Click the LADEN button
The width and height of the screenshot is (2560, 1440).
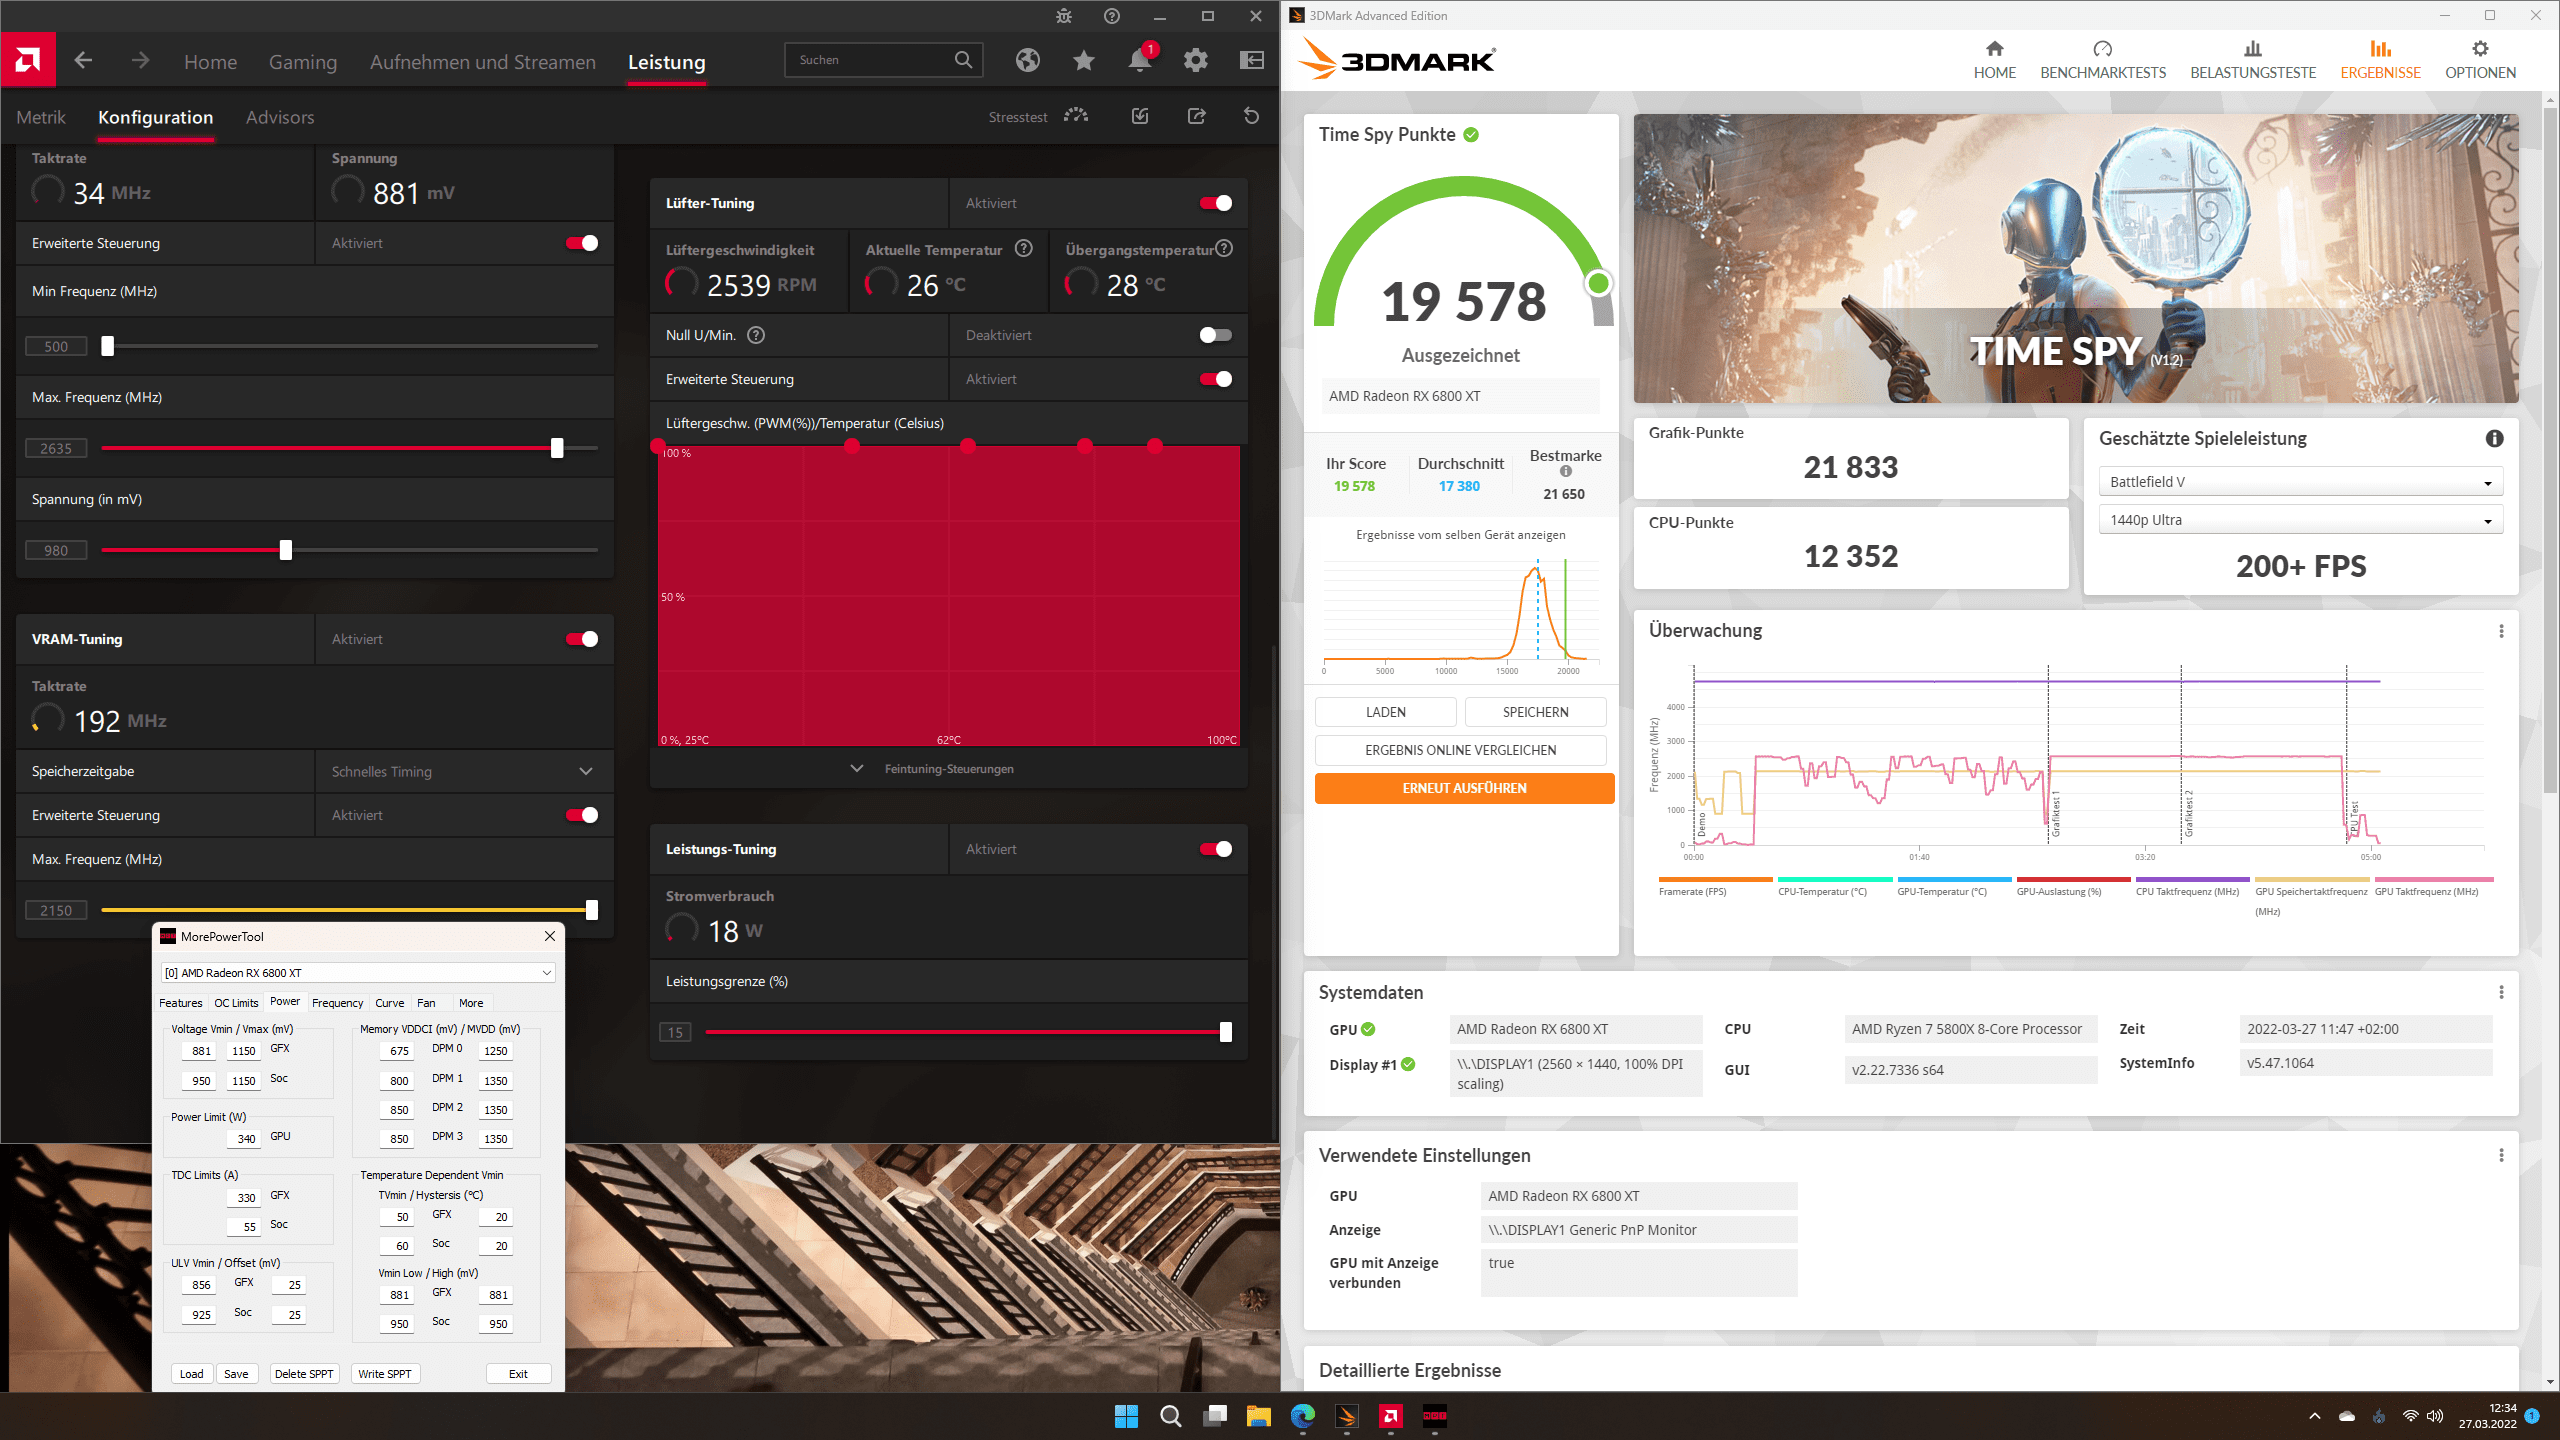pyautogui.click(x=1386, y=712)
